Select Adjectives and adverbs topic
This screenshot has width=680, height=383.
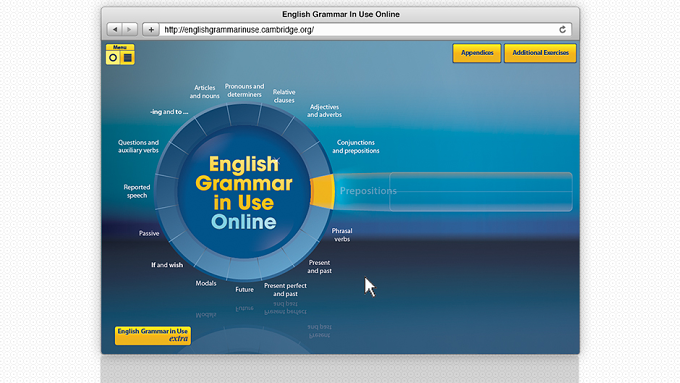(x=324, y=111)
